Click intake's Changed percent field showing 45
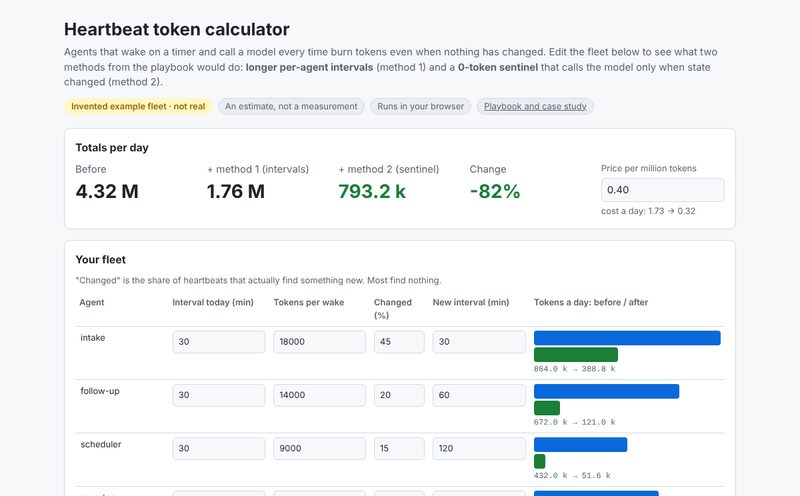Viewport: 800px width, 496px height. click(399, 342)
